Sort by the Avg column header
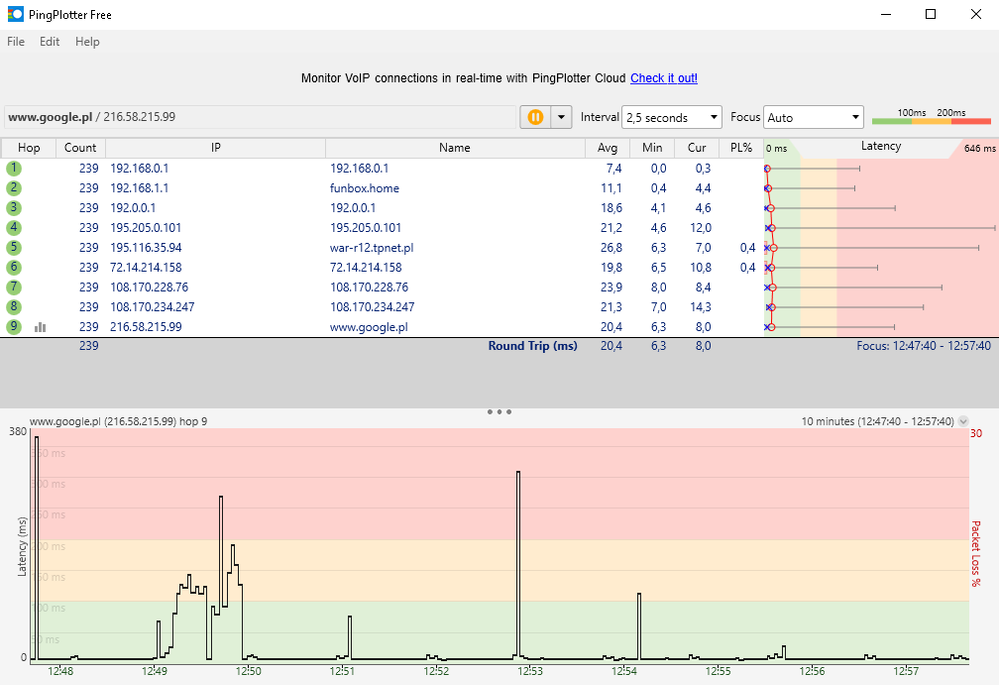 point(606,148)
